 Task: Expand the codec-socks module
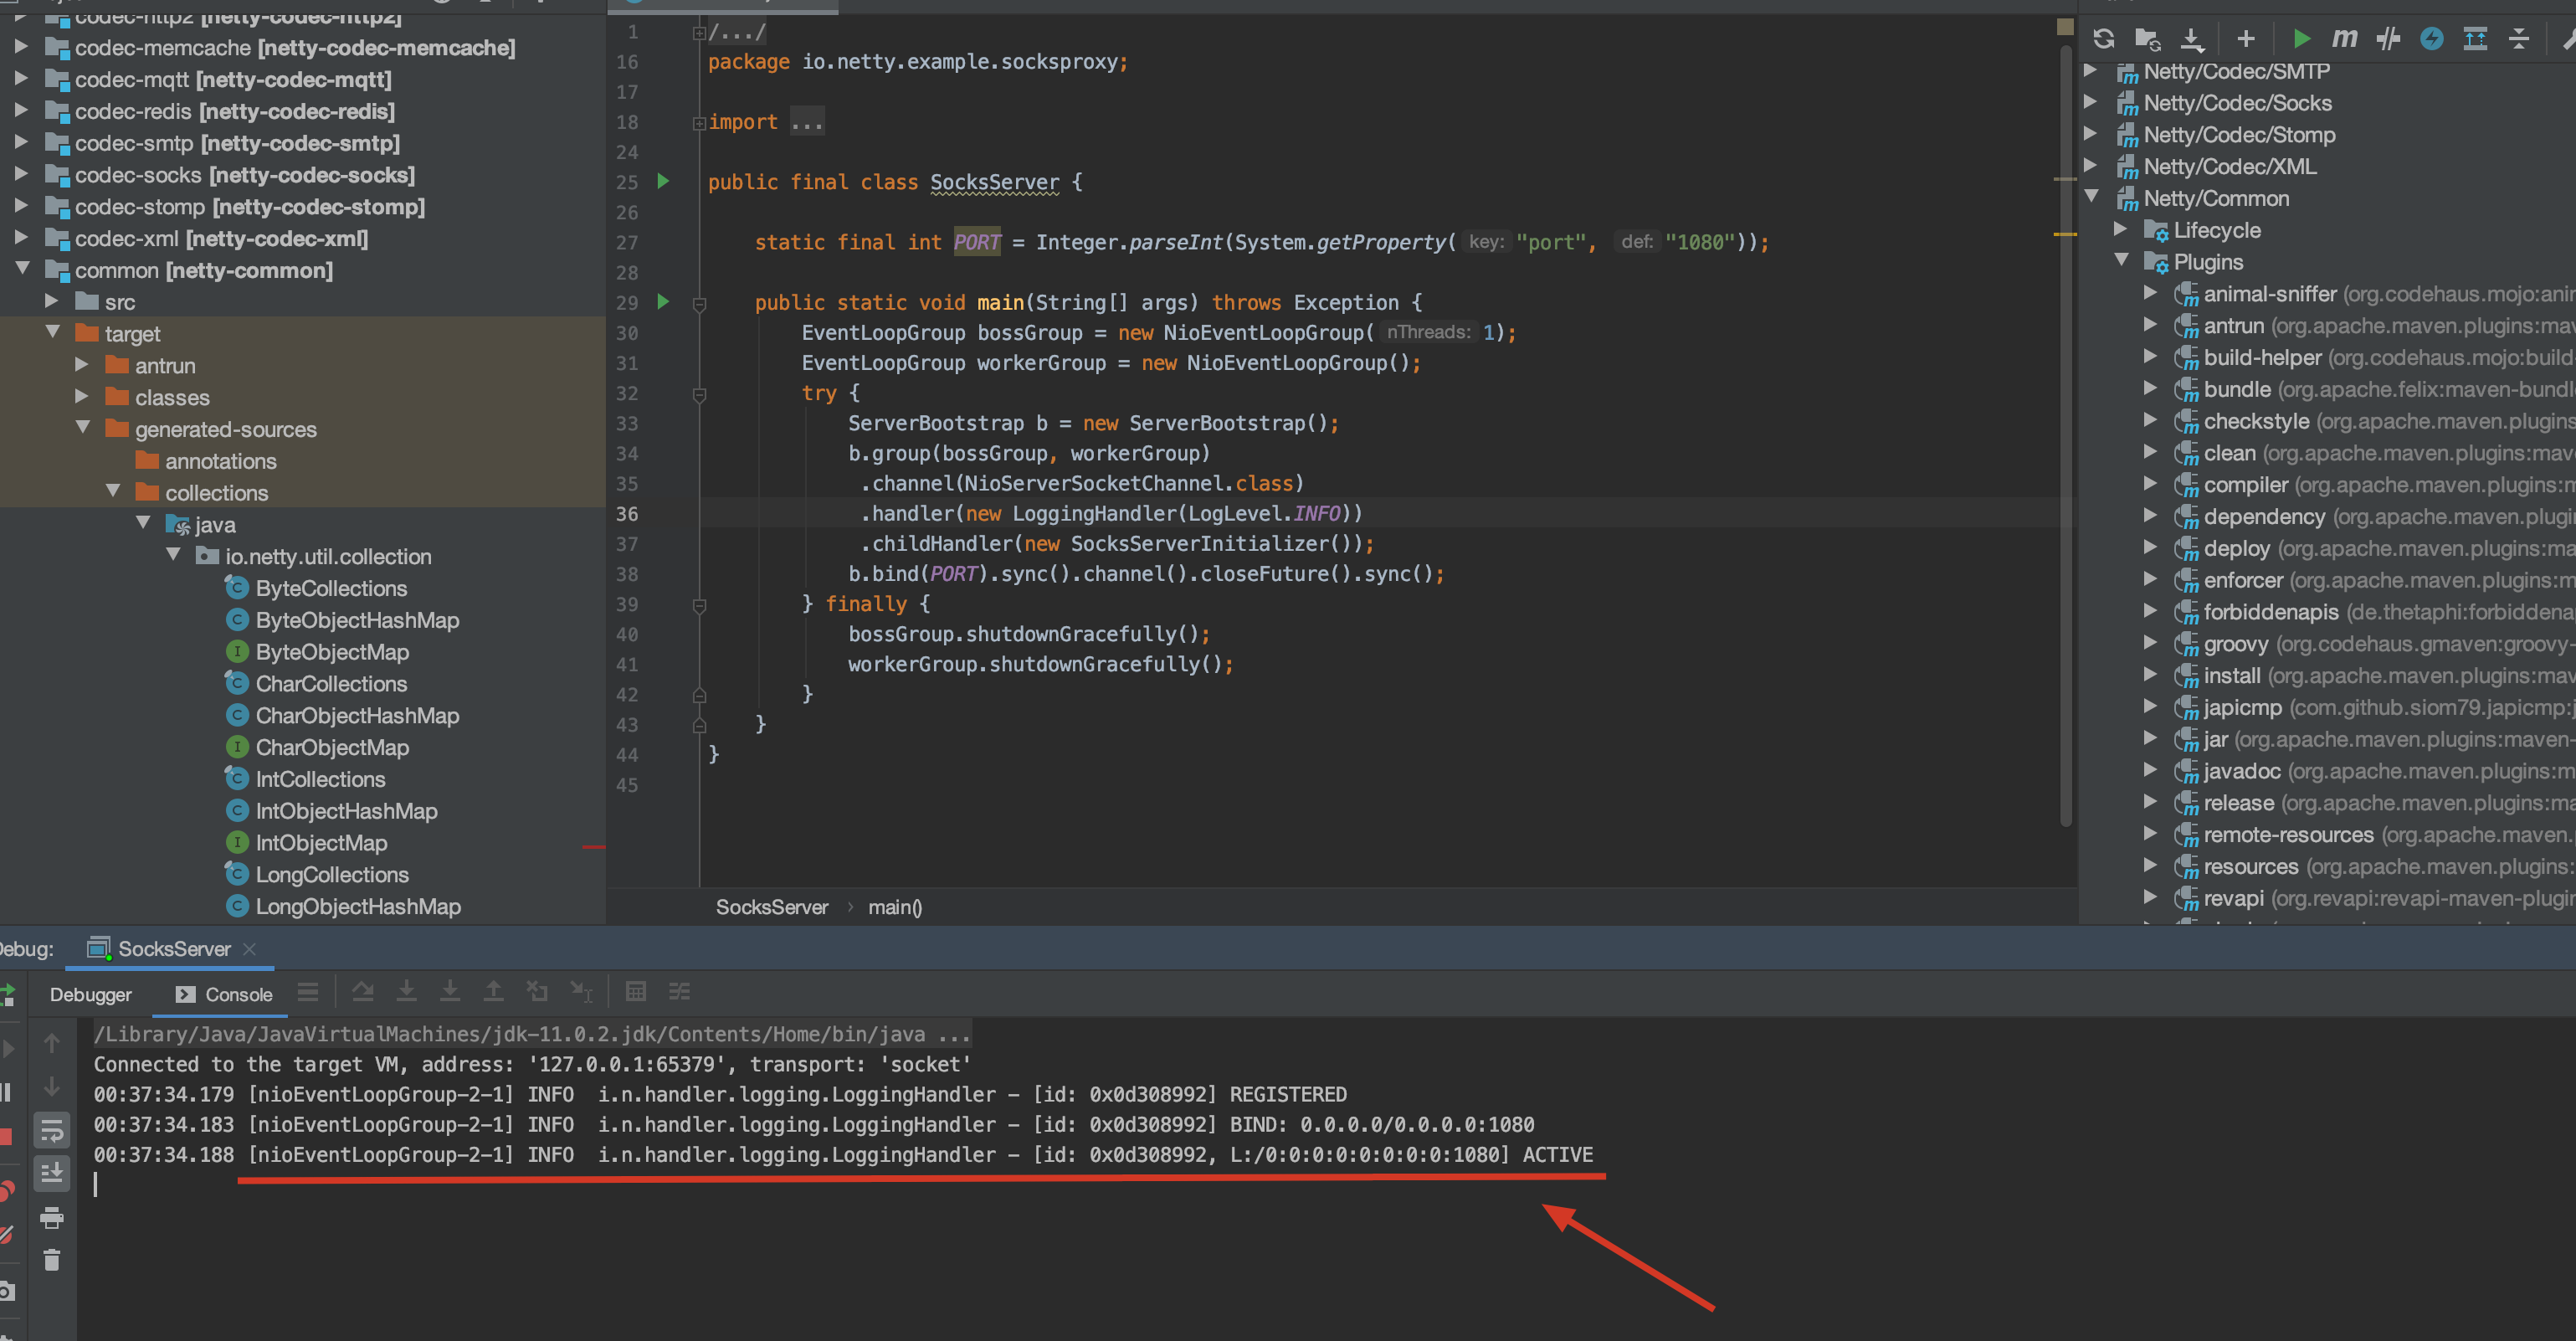click(20, 174)
